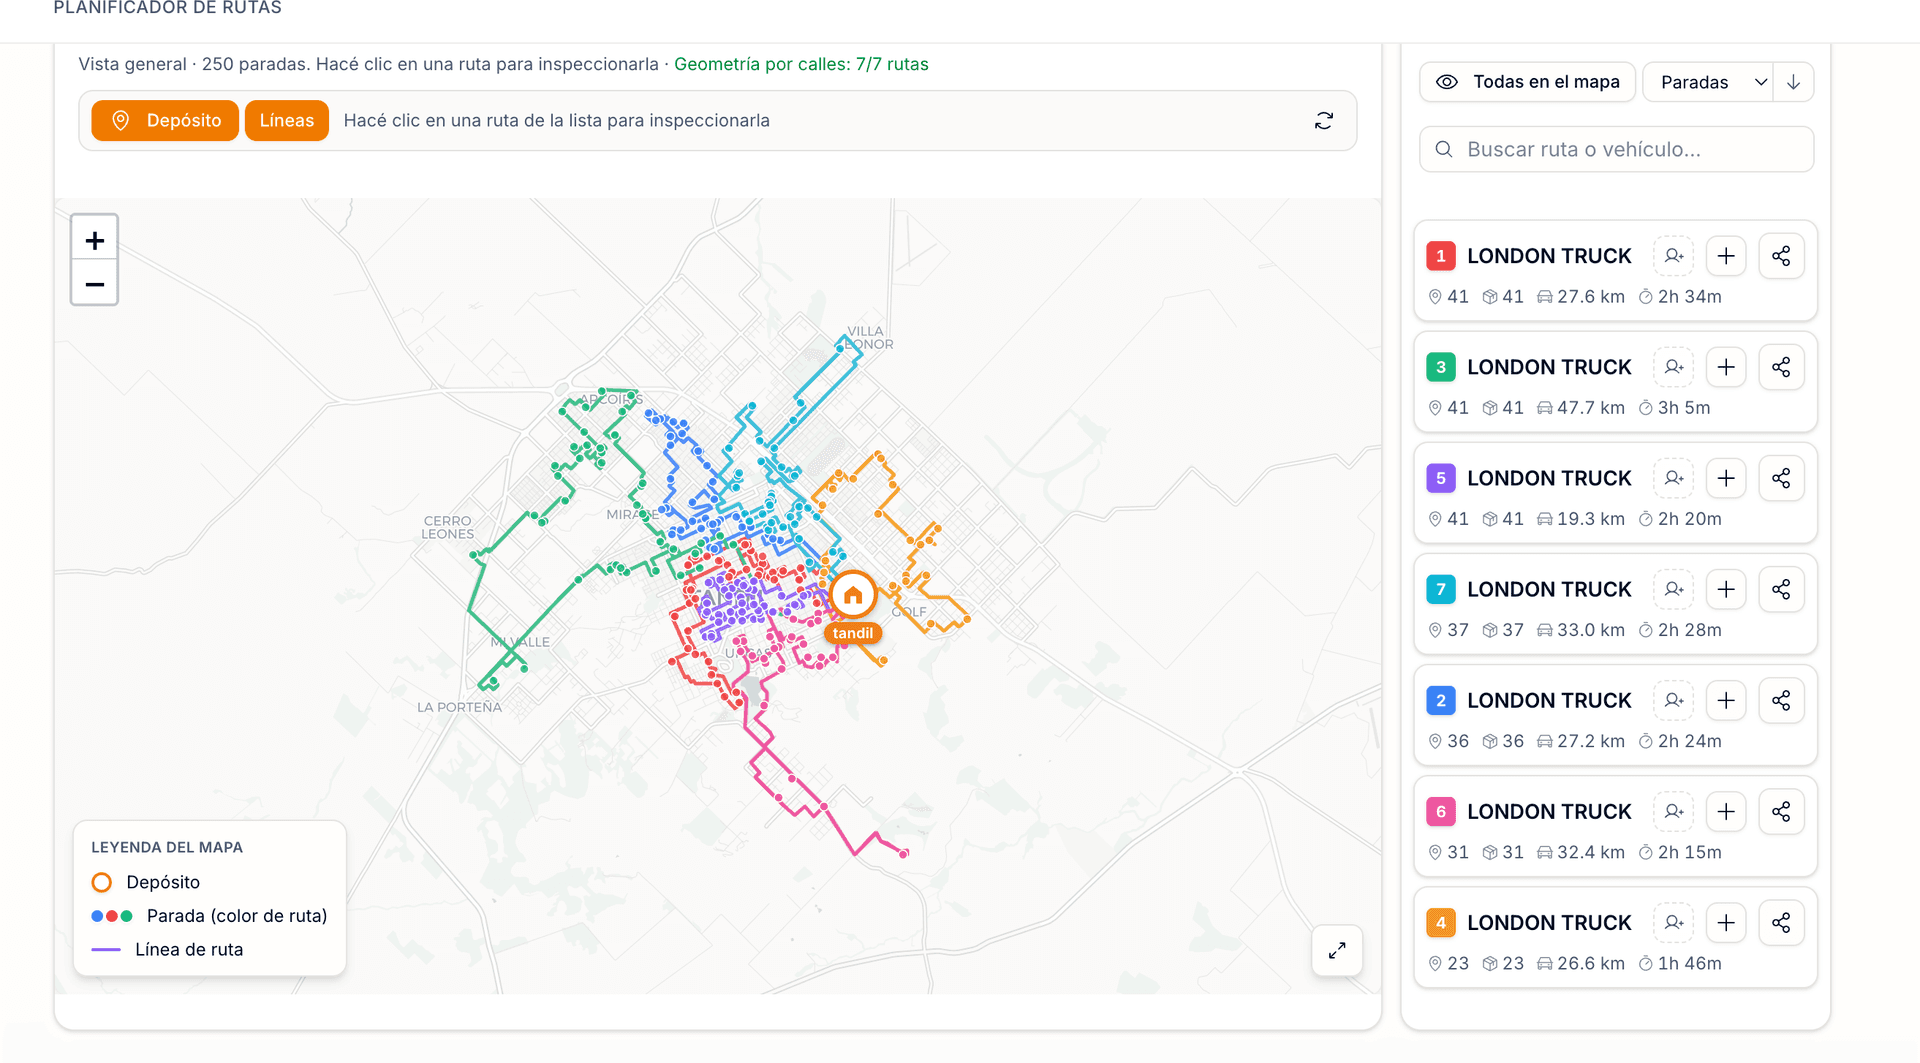This screenshot has width=1920, height=1063.
Task: Assign driver to route 3 LONDON TRUCK
Action: tap(1674, 367)
